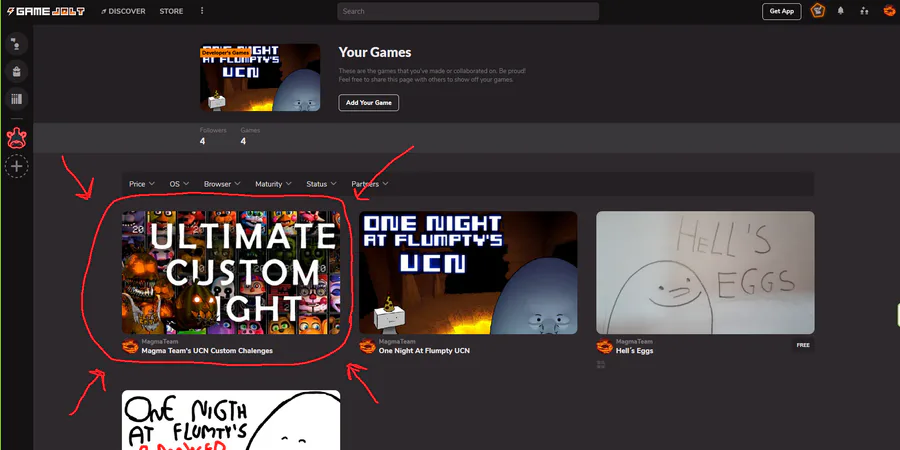Open the game library sidebar icon
900x450 pixels.
tap(17, 99)
